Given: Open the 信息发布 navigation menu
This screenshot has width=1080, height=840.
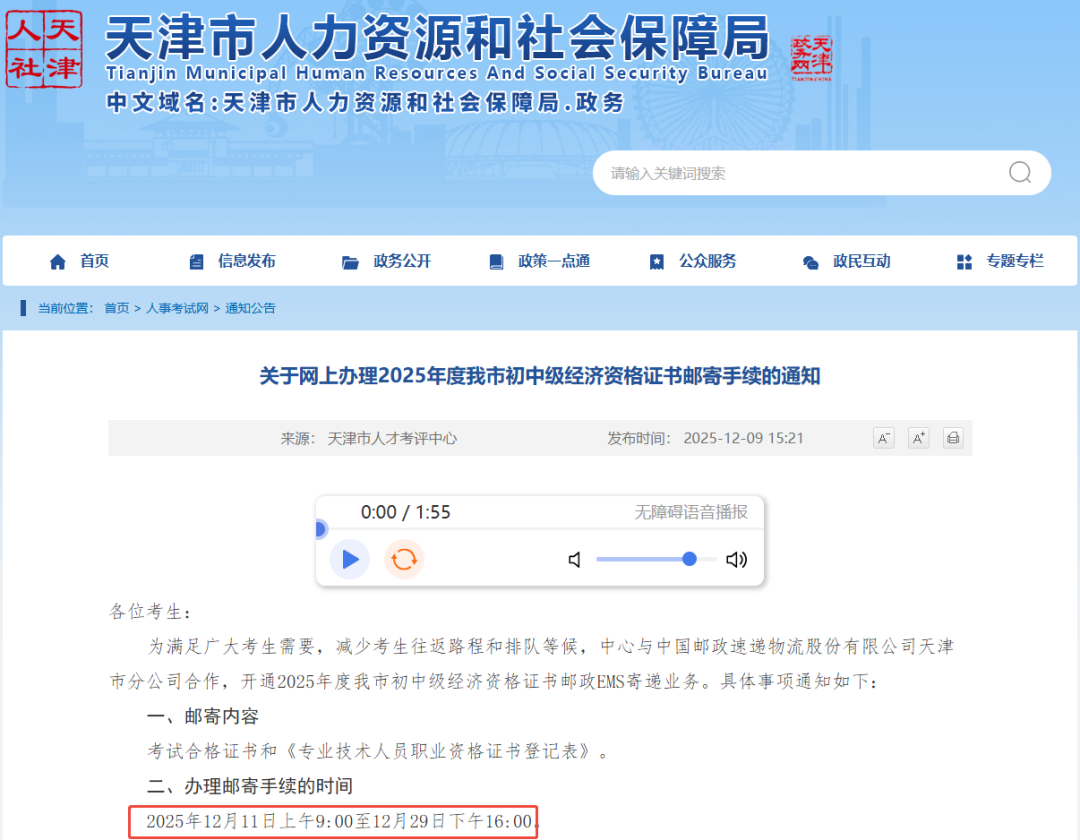Looking at the screenshot, I should coord(233,261).
